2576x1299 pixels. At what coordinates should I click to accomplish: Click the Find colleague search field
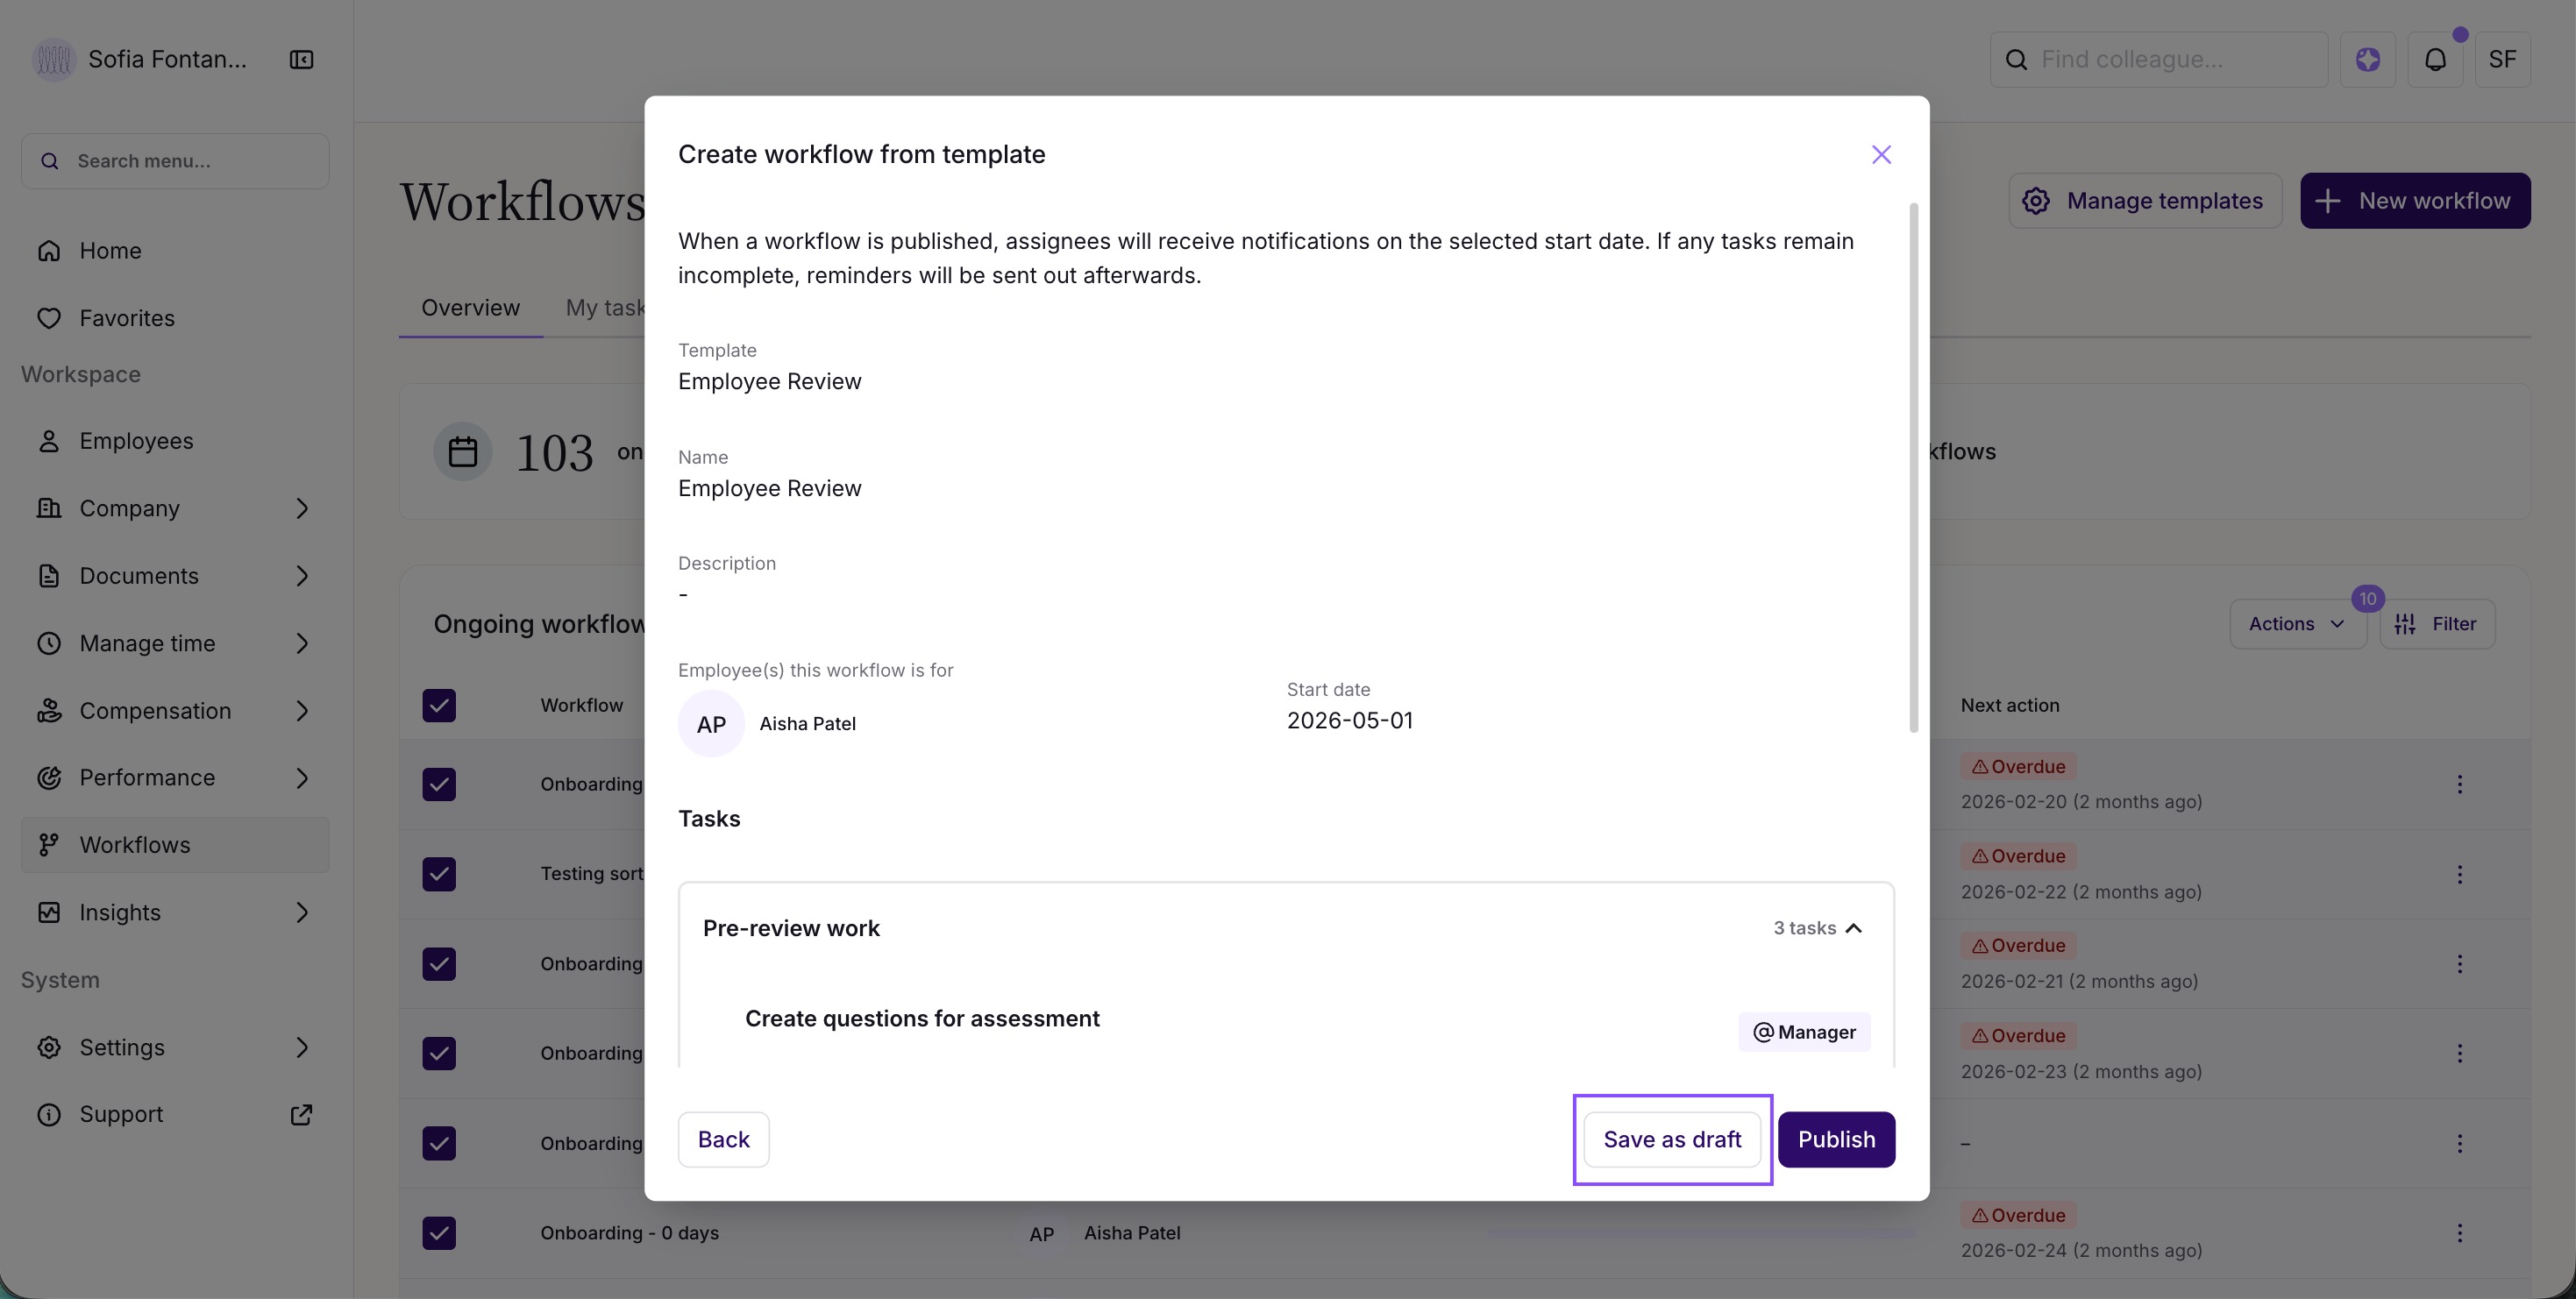(x=2170, y=60)
